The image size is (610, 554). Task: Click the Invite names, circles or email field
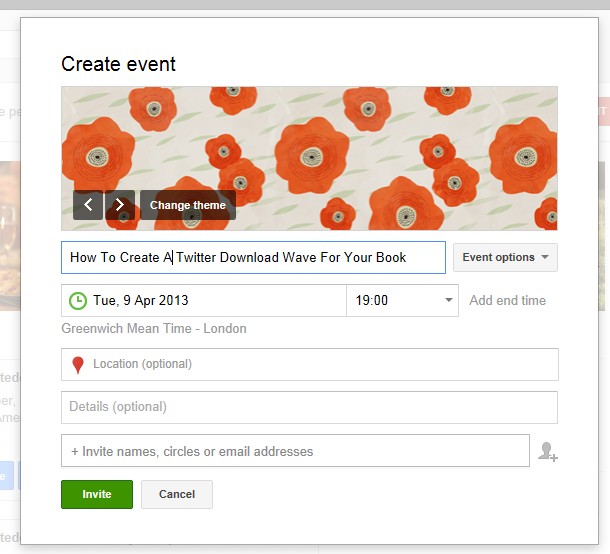(295, 451)
